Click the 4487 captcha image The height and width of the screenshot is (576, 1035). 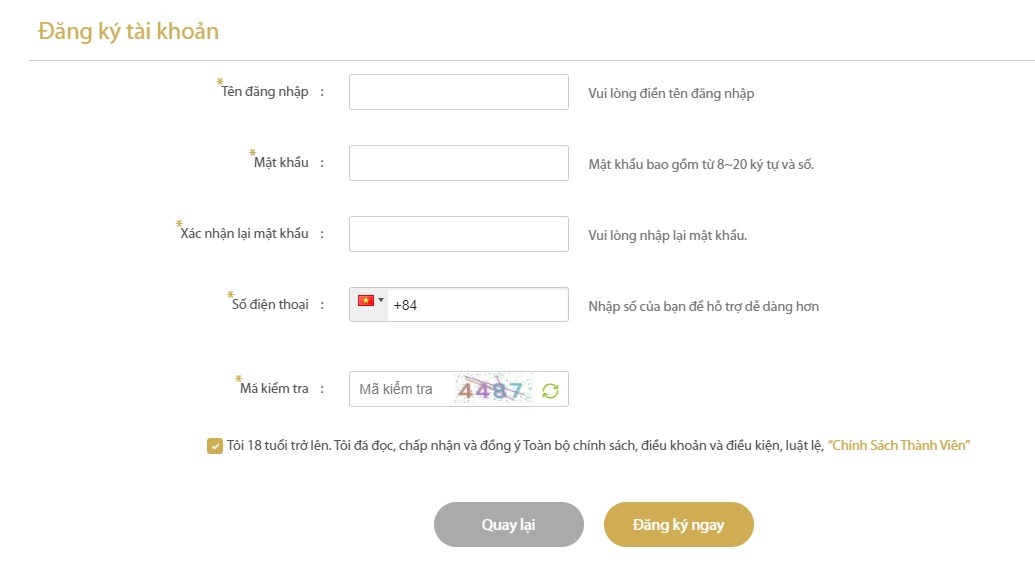coord(490,390)
